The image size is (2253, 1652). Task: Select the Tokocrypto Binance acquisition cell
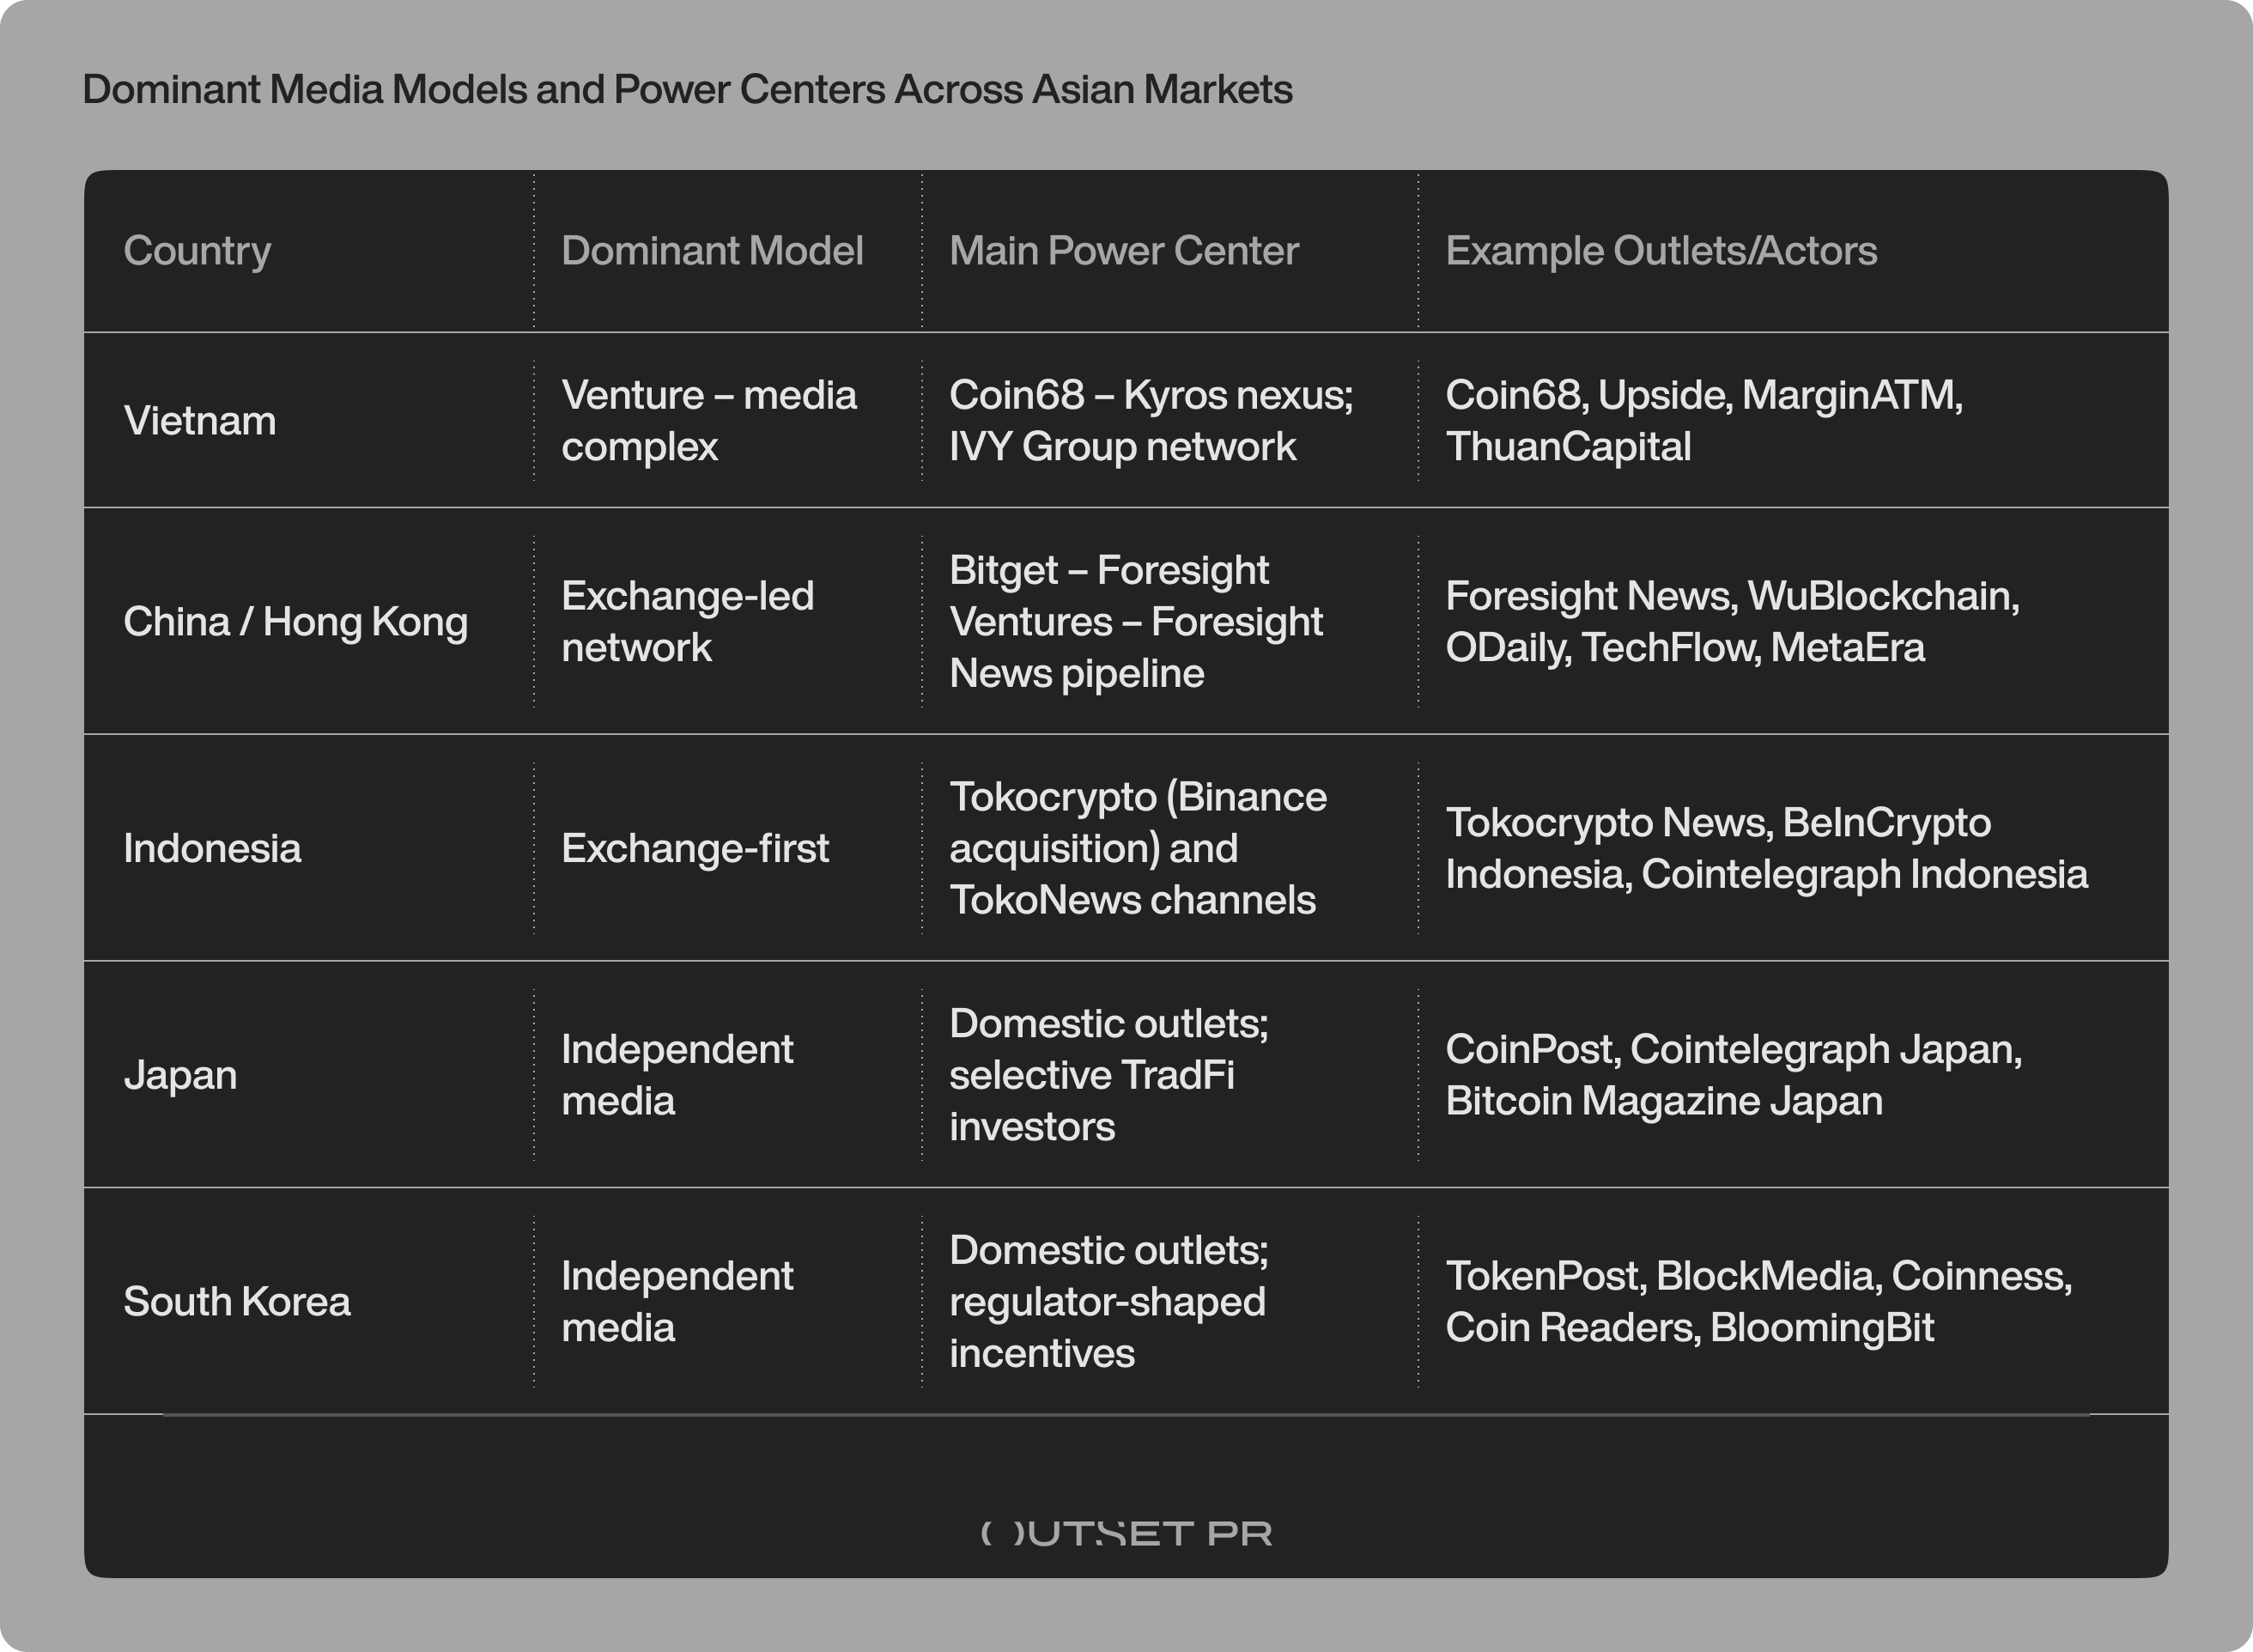[x=1139, y=847]
